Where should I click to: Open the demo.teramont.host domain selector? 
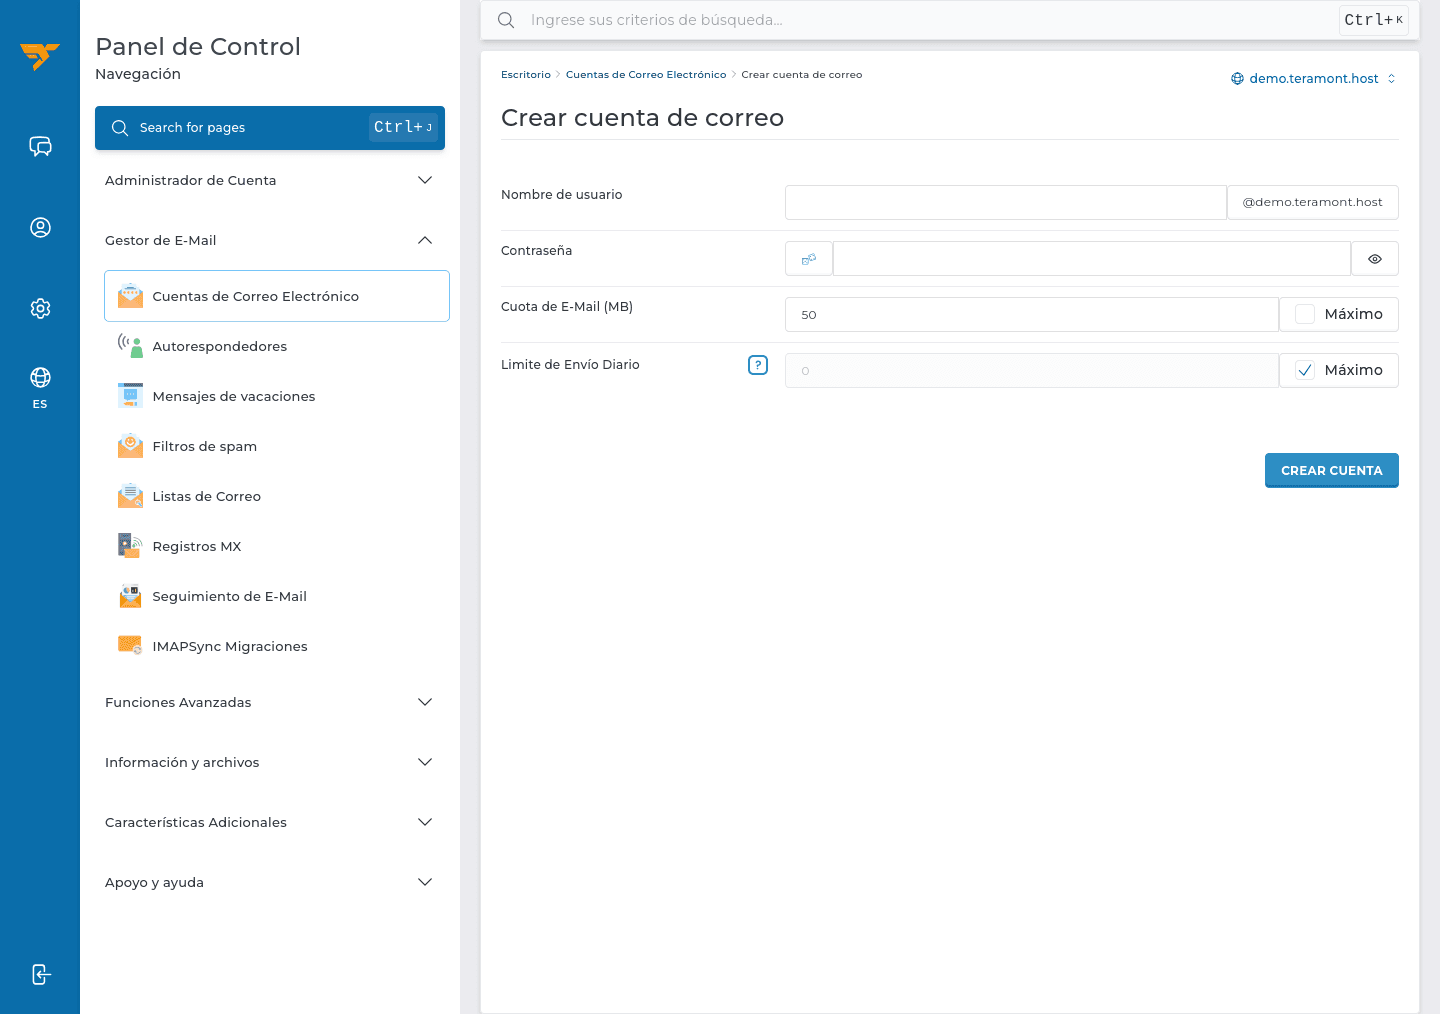tap(1313, 79)
